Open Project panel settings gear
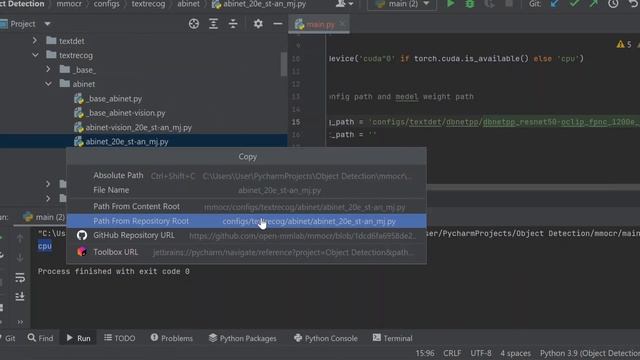The width and height of the screenshot is (640, 360). click(x=258, y=24)
